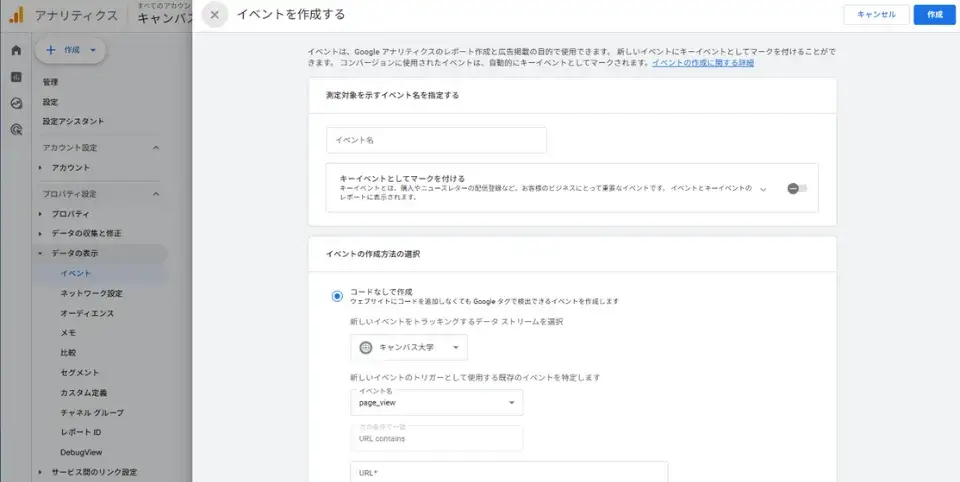Toggle the mark as key event switch
Viewport: 960px width, 482px height.
point(797,189)
